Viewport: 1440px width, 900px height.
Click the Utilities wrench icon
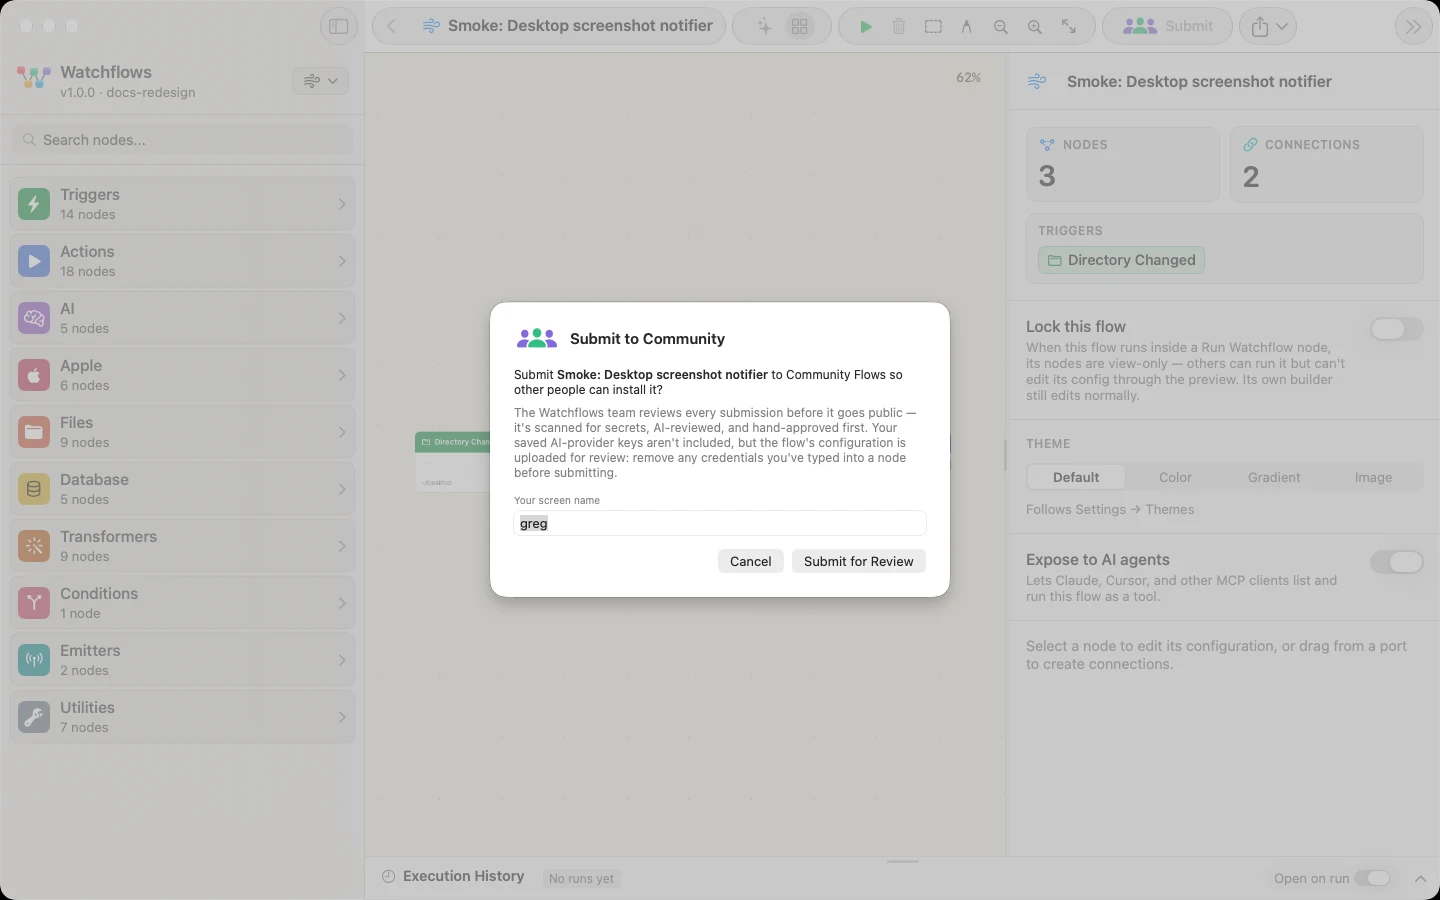[x=34, y=717]
